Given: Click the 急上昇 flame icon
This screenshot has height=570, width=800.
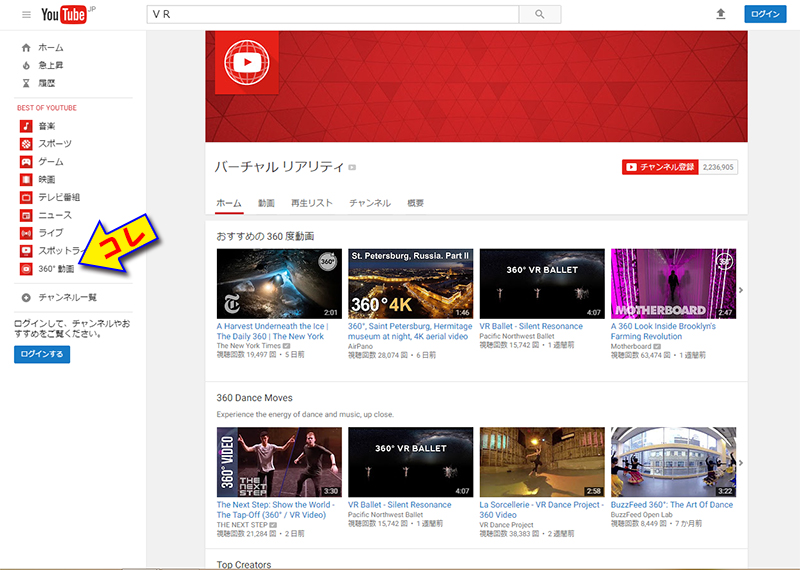Looking at the screenshot, I should [x=26, y=65].
